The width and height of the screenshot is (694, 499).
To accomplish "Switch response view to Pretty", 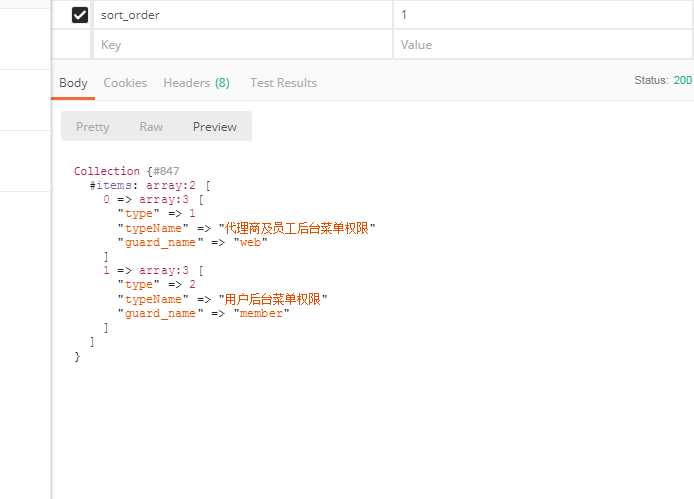I will click(93, 127).
